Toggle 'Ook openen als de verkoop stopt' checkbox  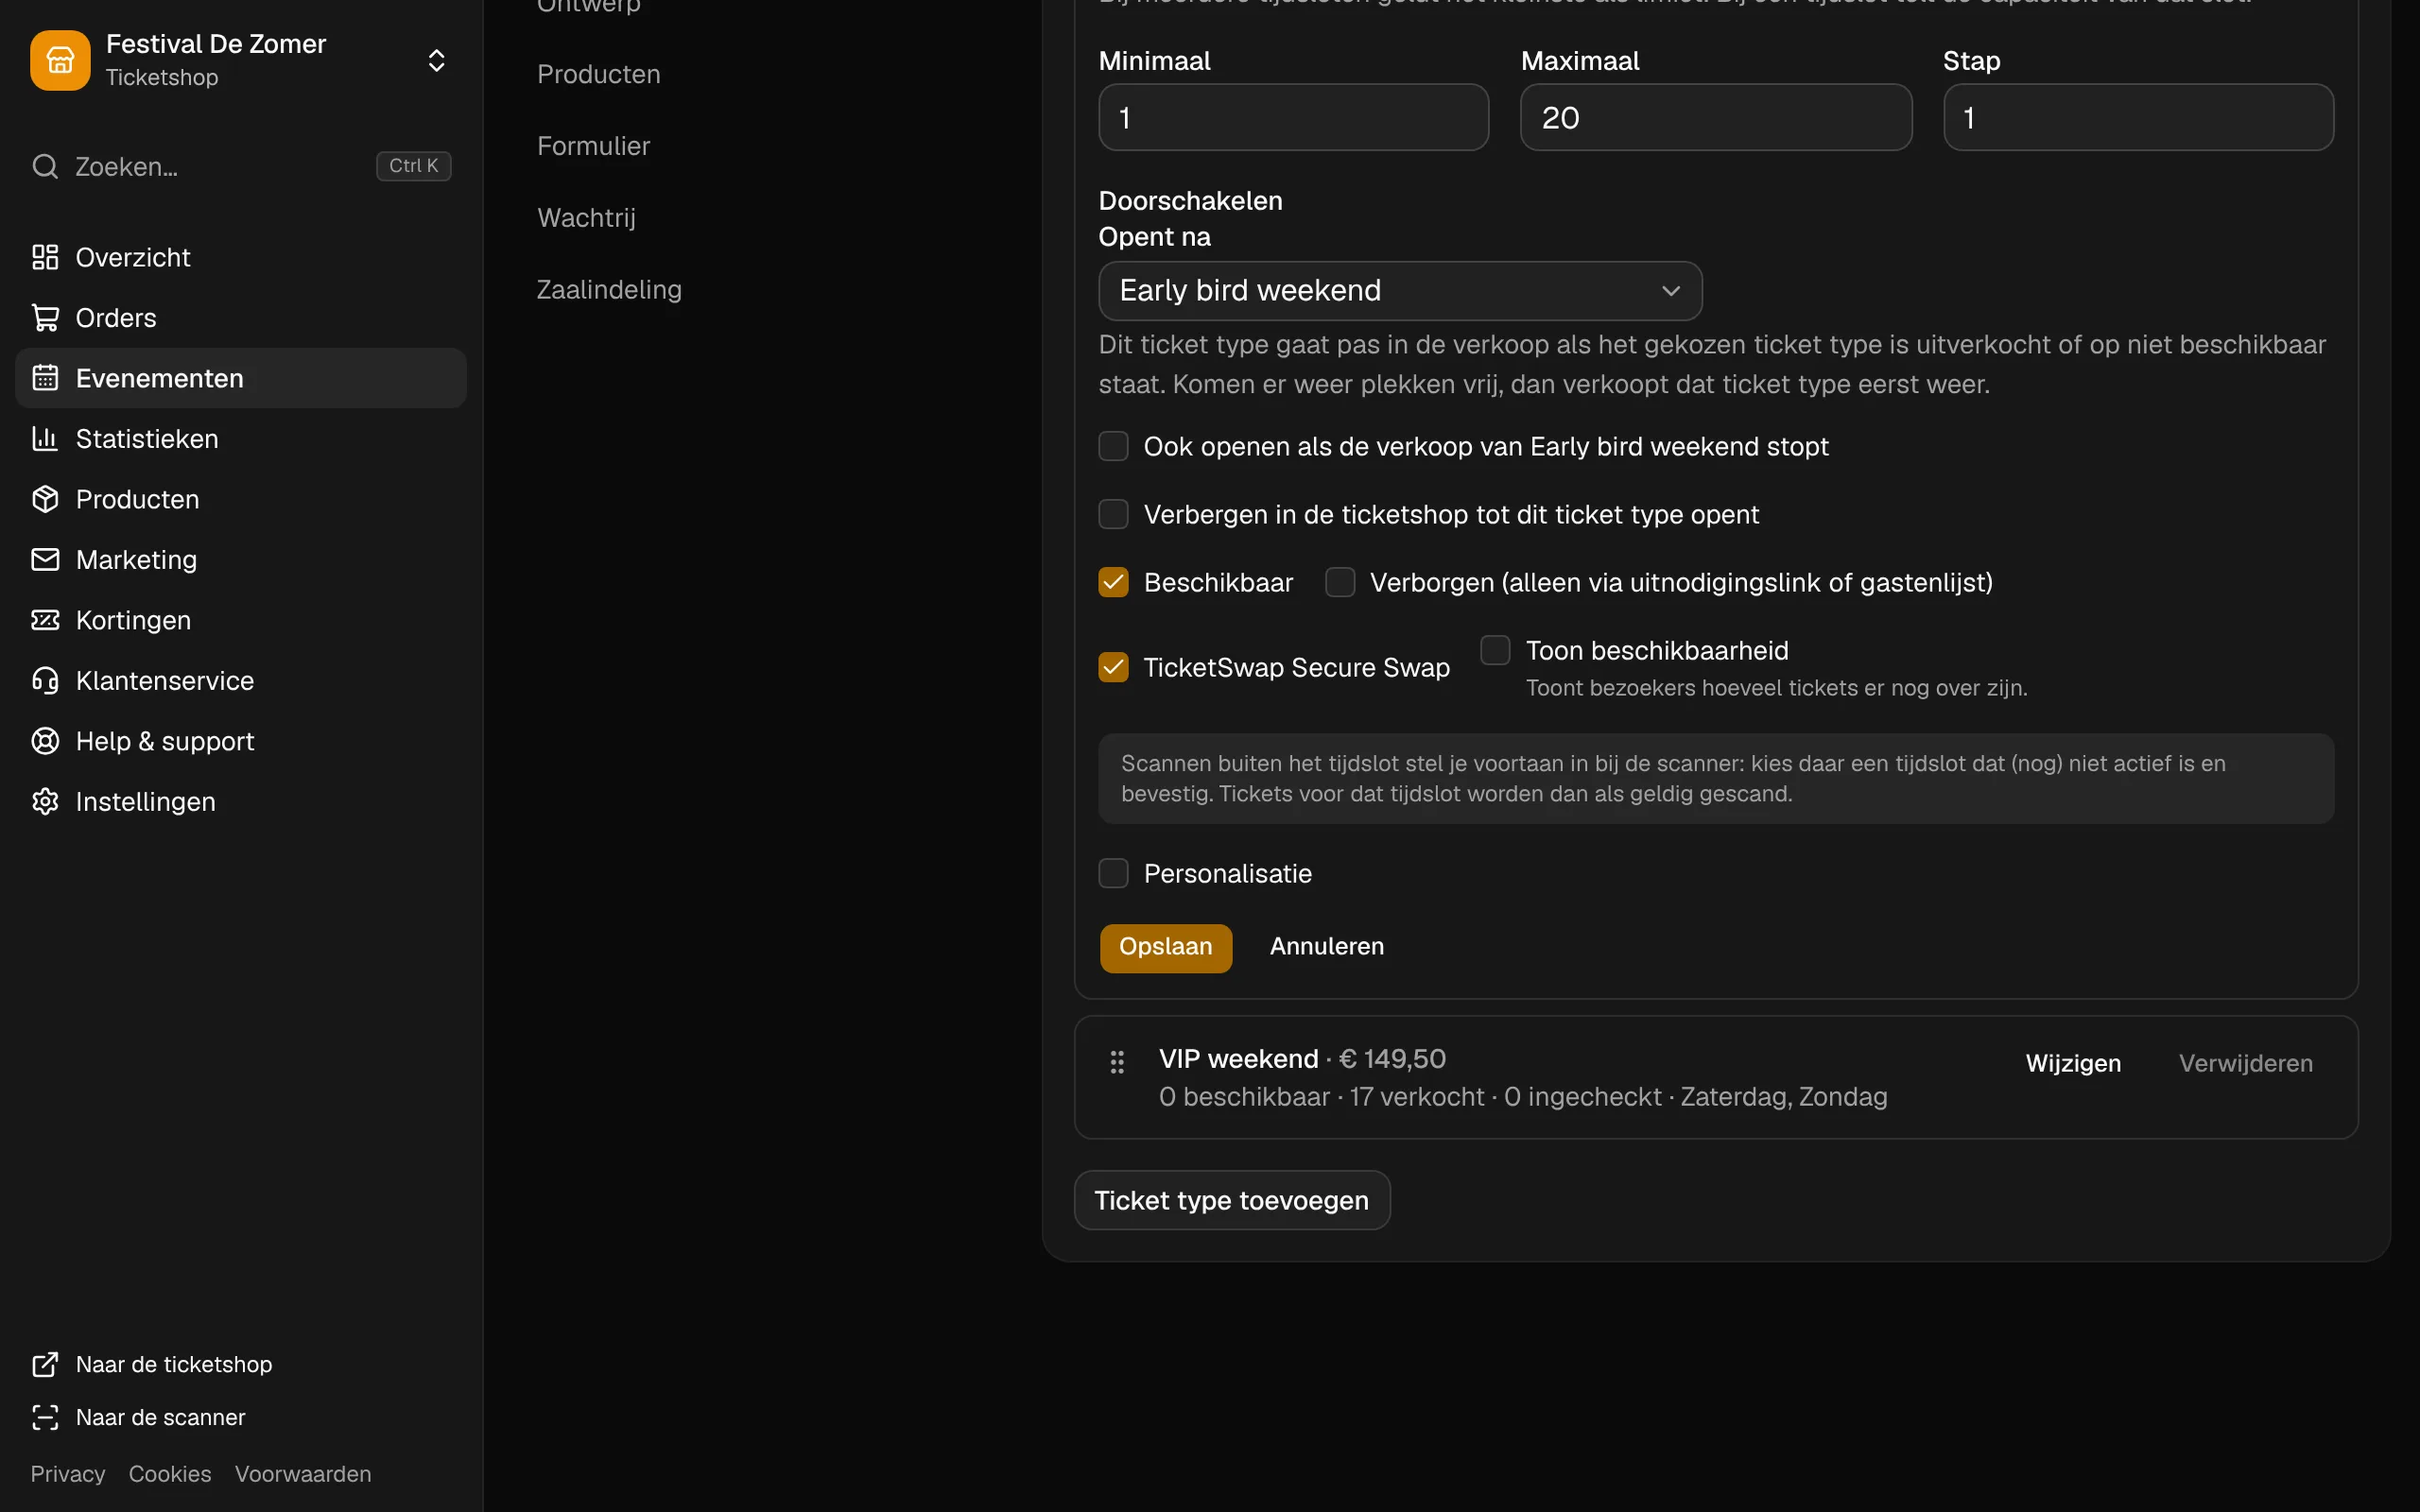coord(1113,446)
